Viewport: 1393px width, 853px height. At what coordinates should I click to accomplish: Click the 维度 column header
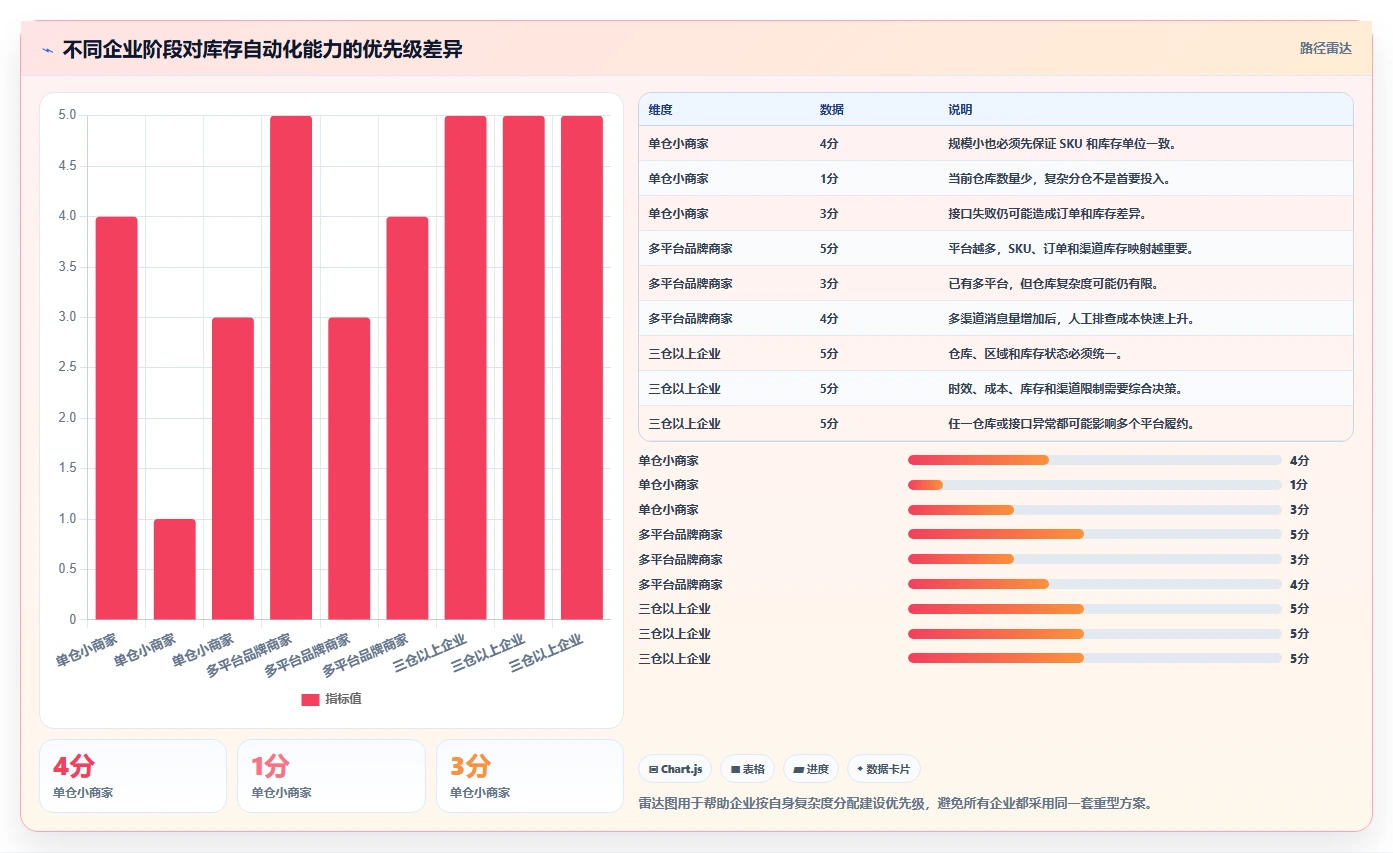(660, 109)
